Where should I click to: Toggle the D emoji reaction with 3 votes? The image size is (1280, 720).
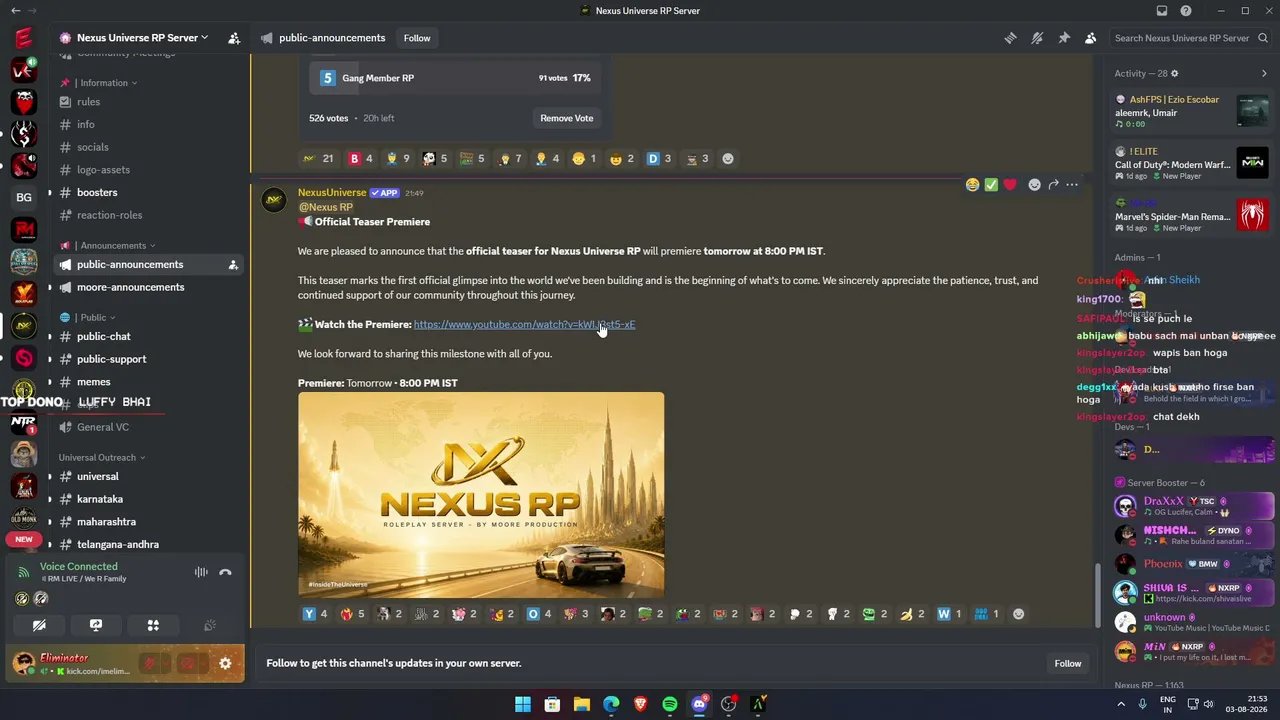(659, 158)
